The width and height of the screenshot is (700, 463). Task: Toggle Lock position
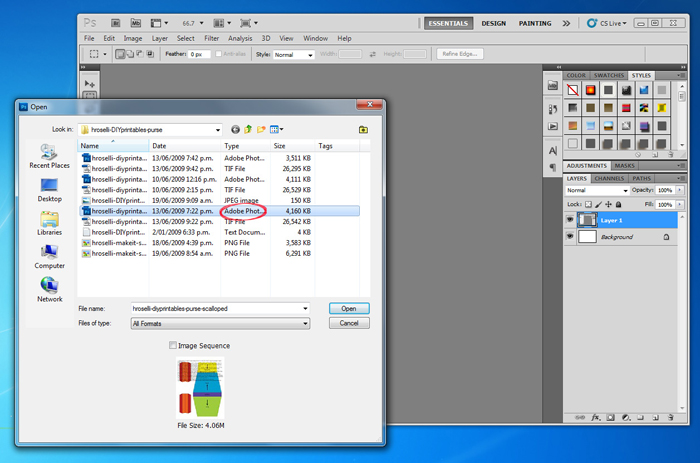[608, 204]
